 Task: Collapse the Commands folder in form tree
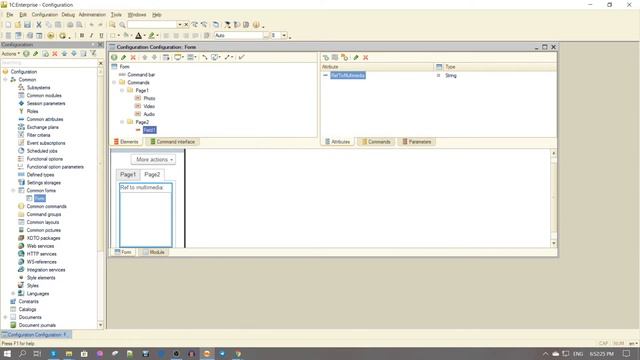(114, 82)
